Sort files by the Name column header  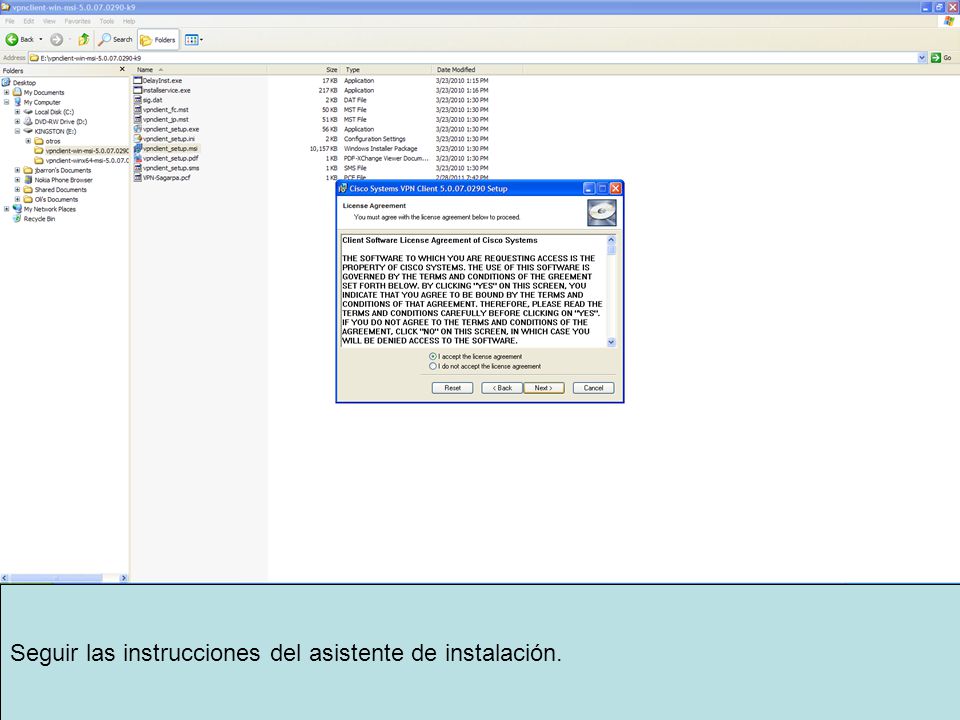coord(199,70)
